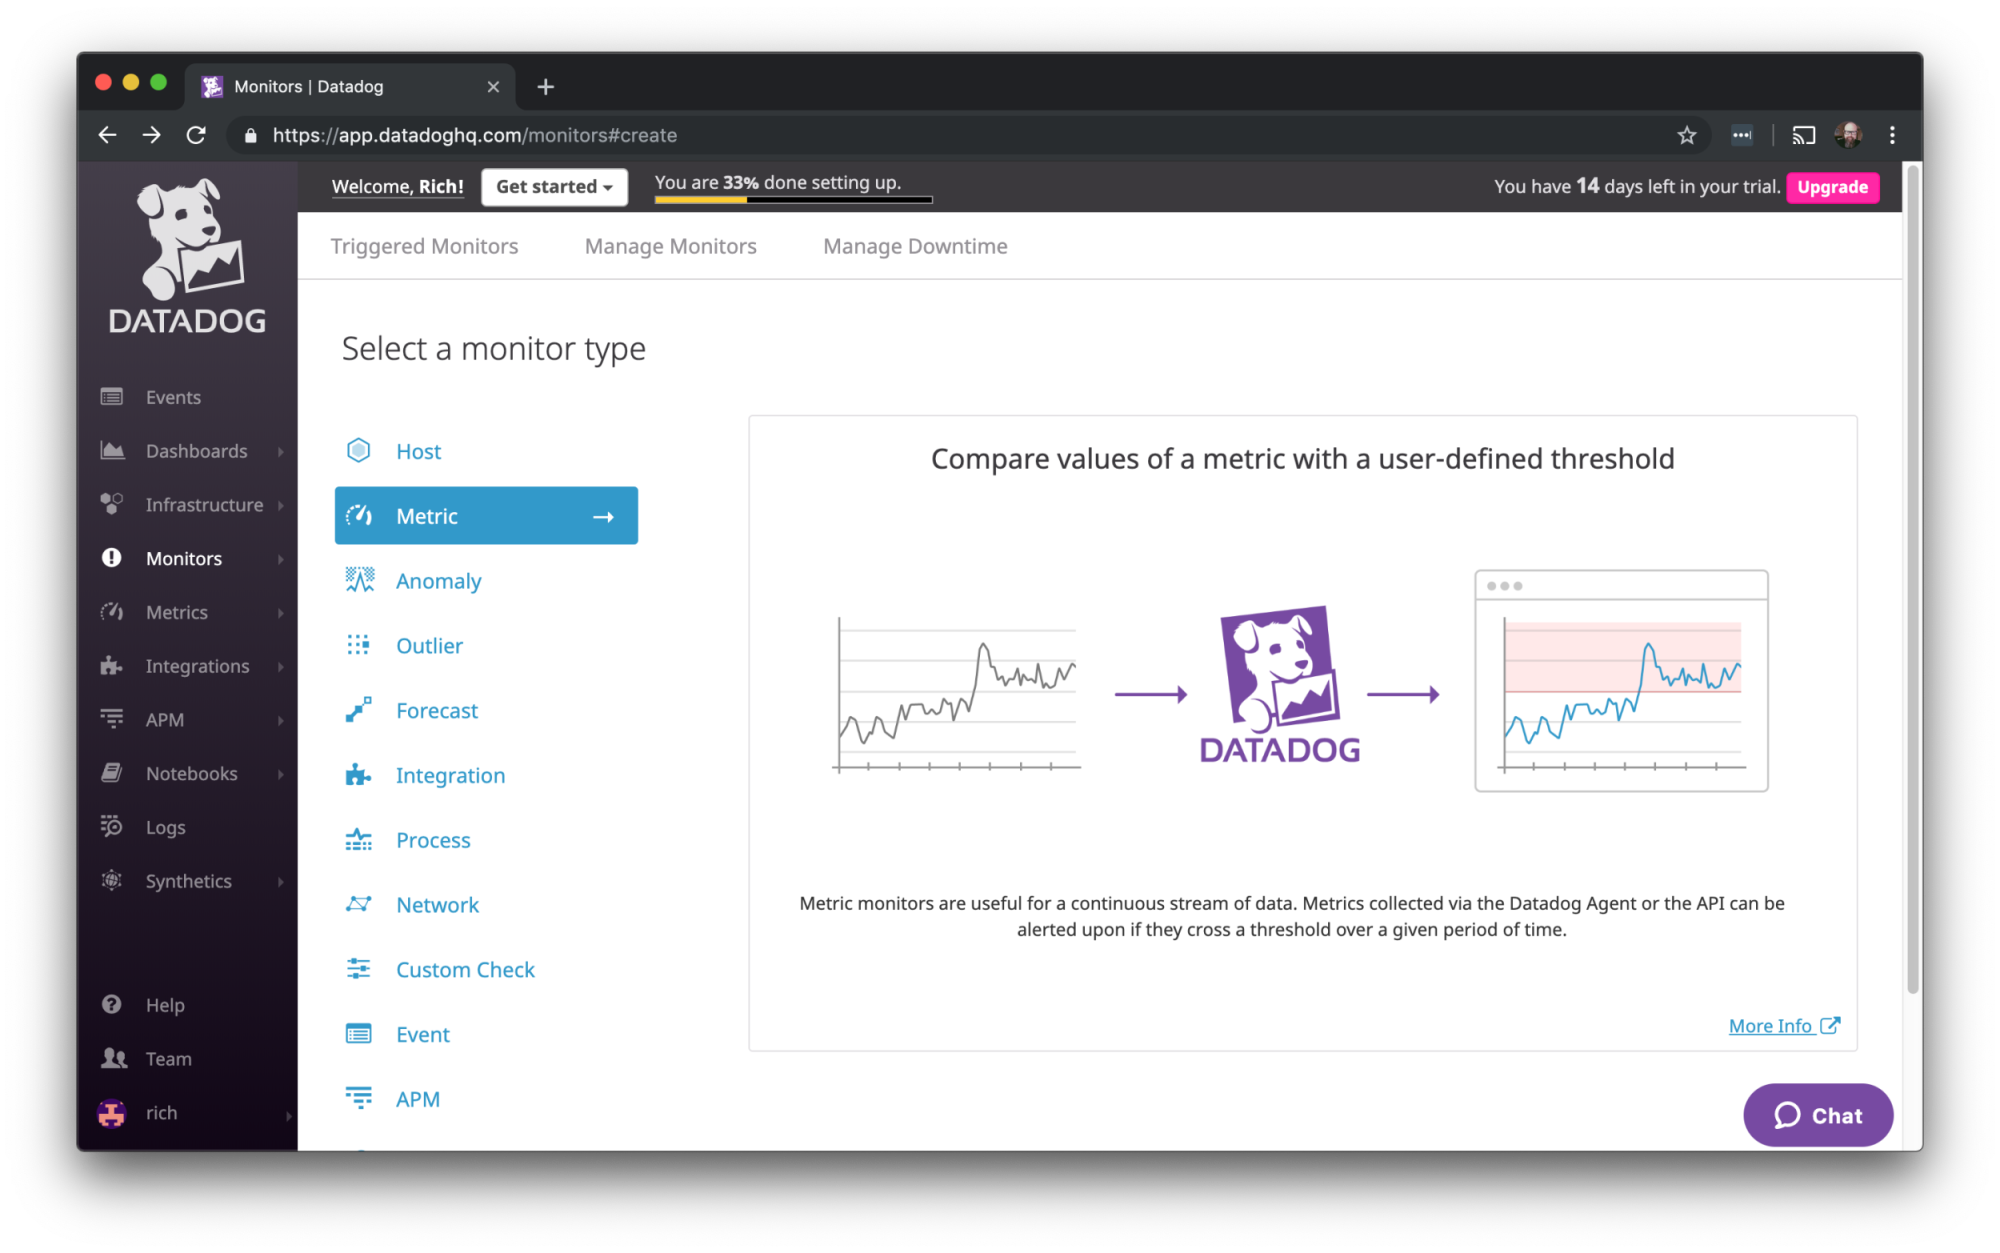2000x1253 pixels.
Task: Expand the APM sidebar section
Action: (x=163, y=719)
